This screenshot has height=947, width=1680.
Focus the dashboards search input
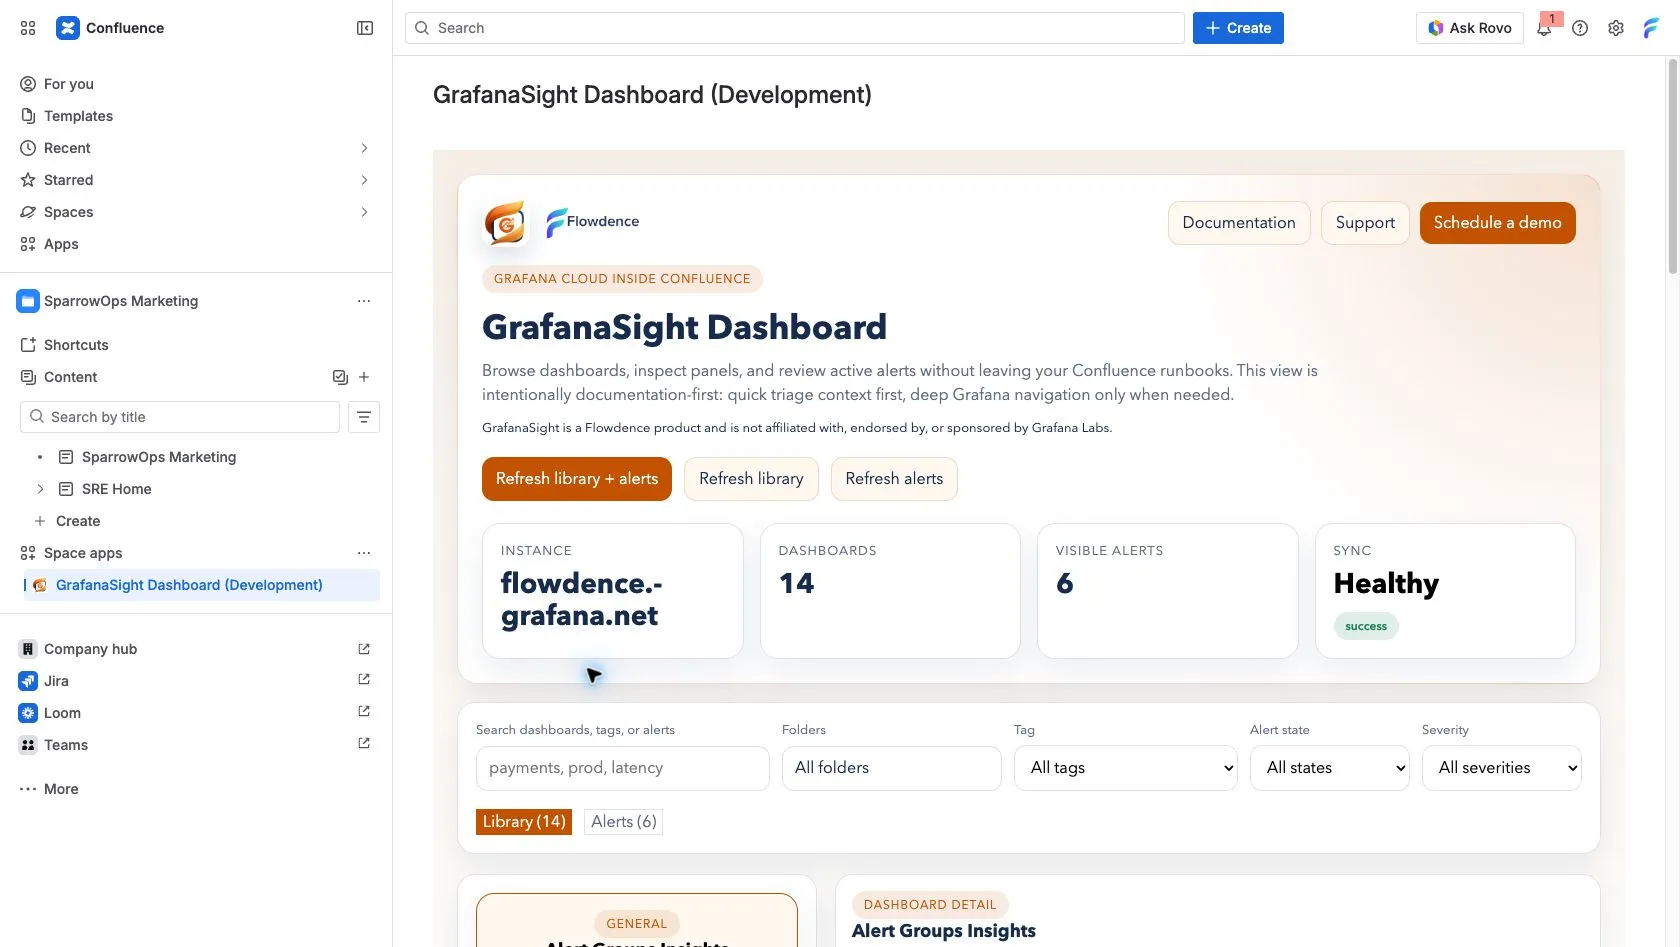(623, 768)
